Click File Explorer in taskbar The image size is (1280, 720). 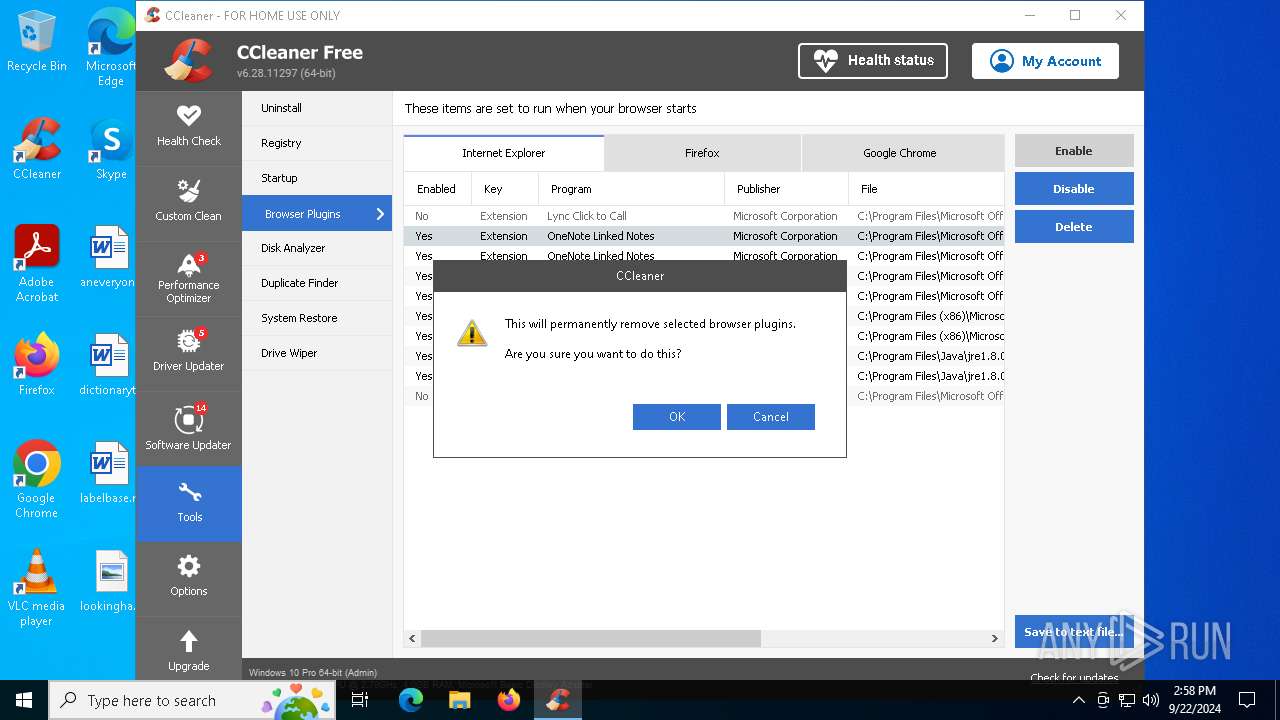459,700
